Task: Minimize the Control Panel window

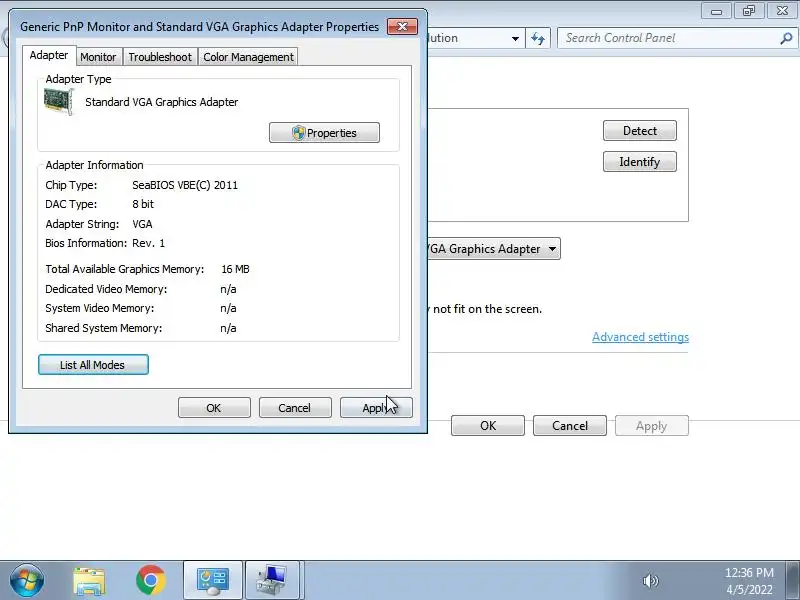Action: pos(716,11)
